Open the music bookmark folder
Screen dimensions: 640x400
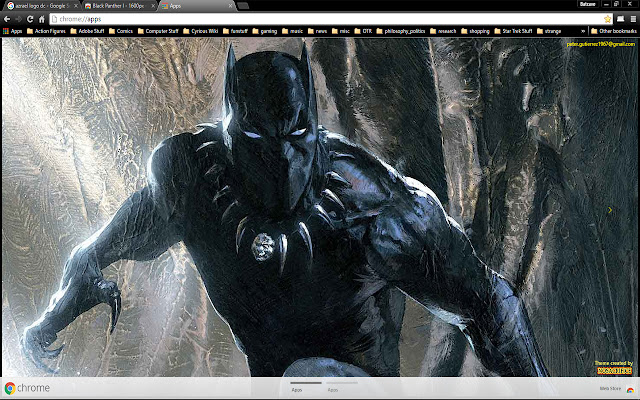292,31
